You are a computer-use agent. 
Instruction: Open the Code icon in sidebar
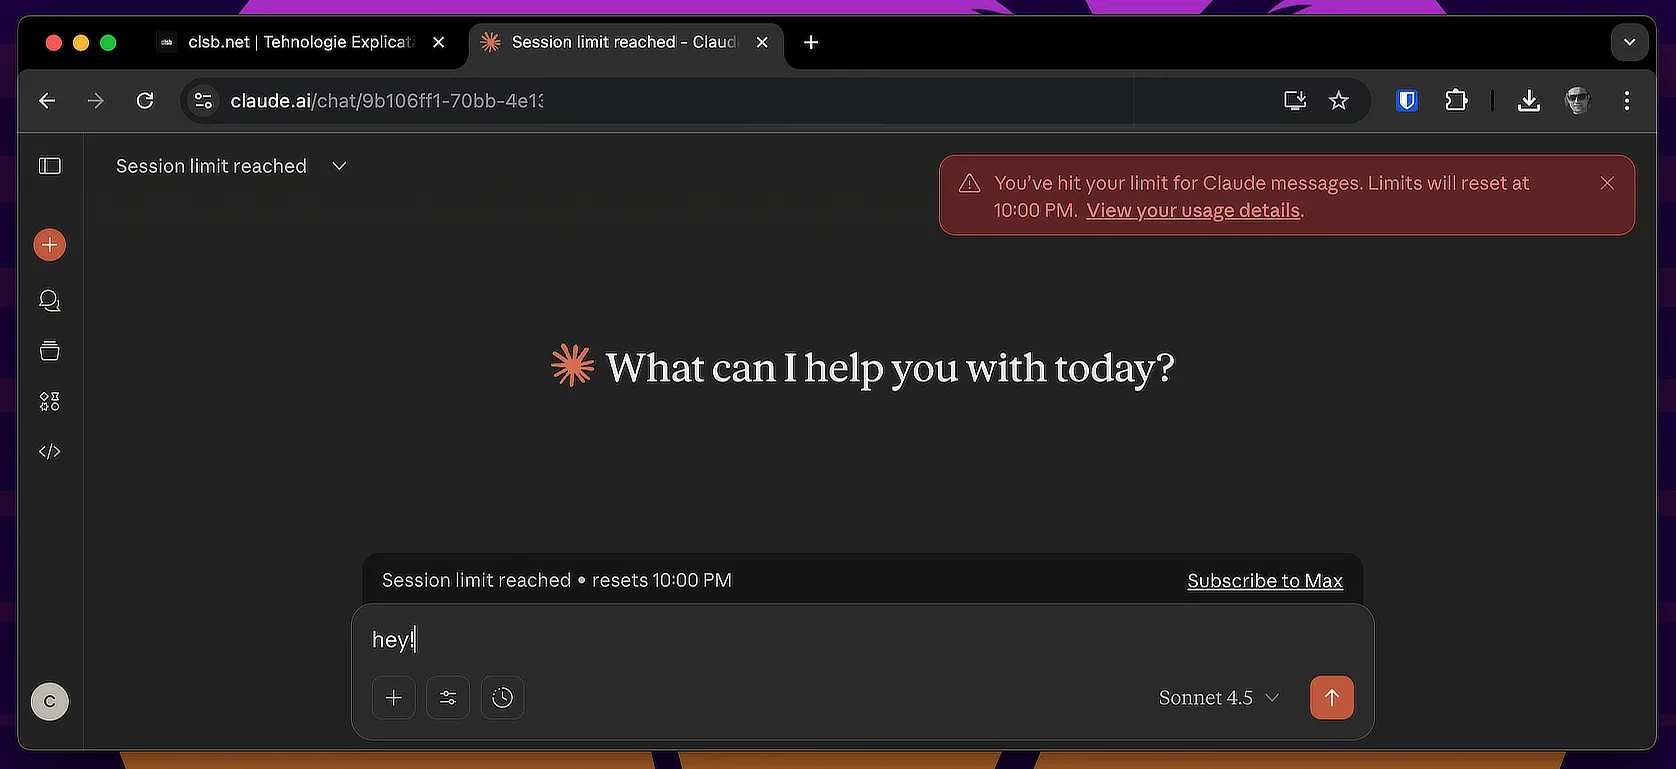point(50,452)
